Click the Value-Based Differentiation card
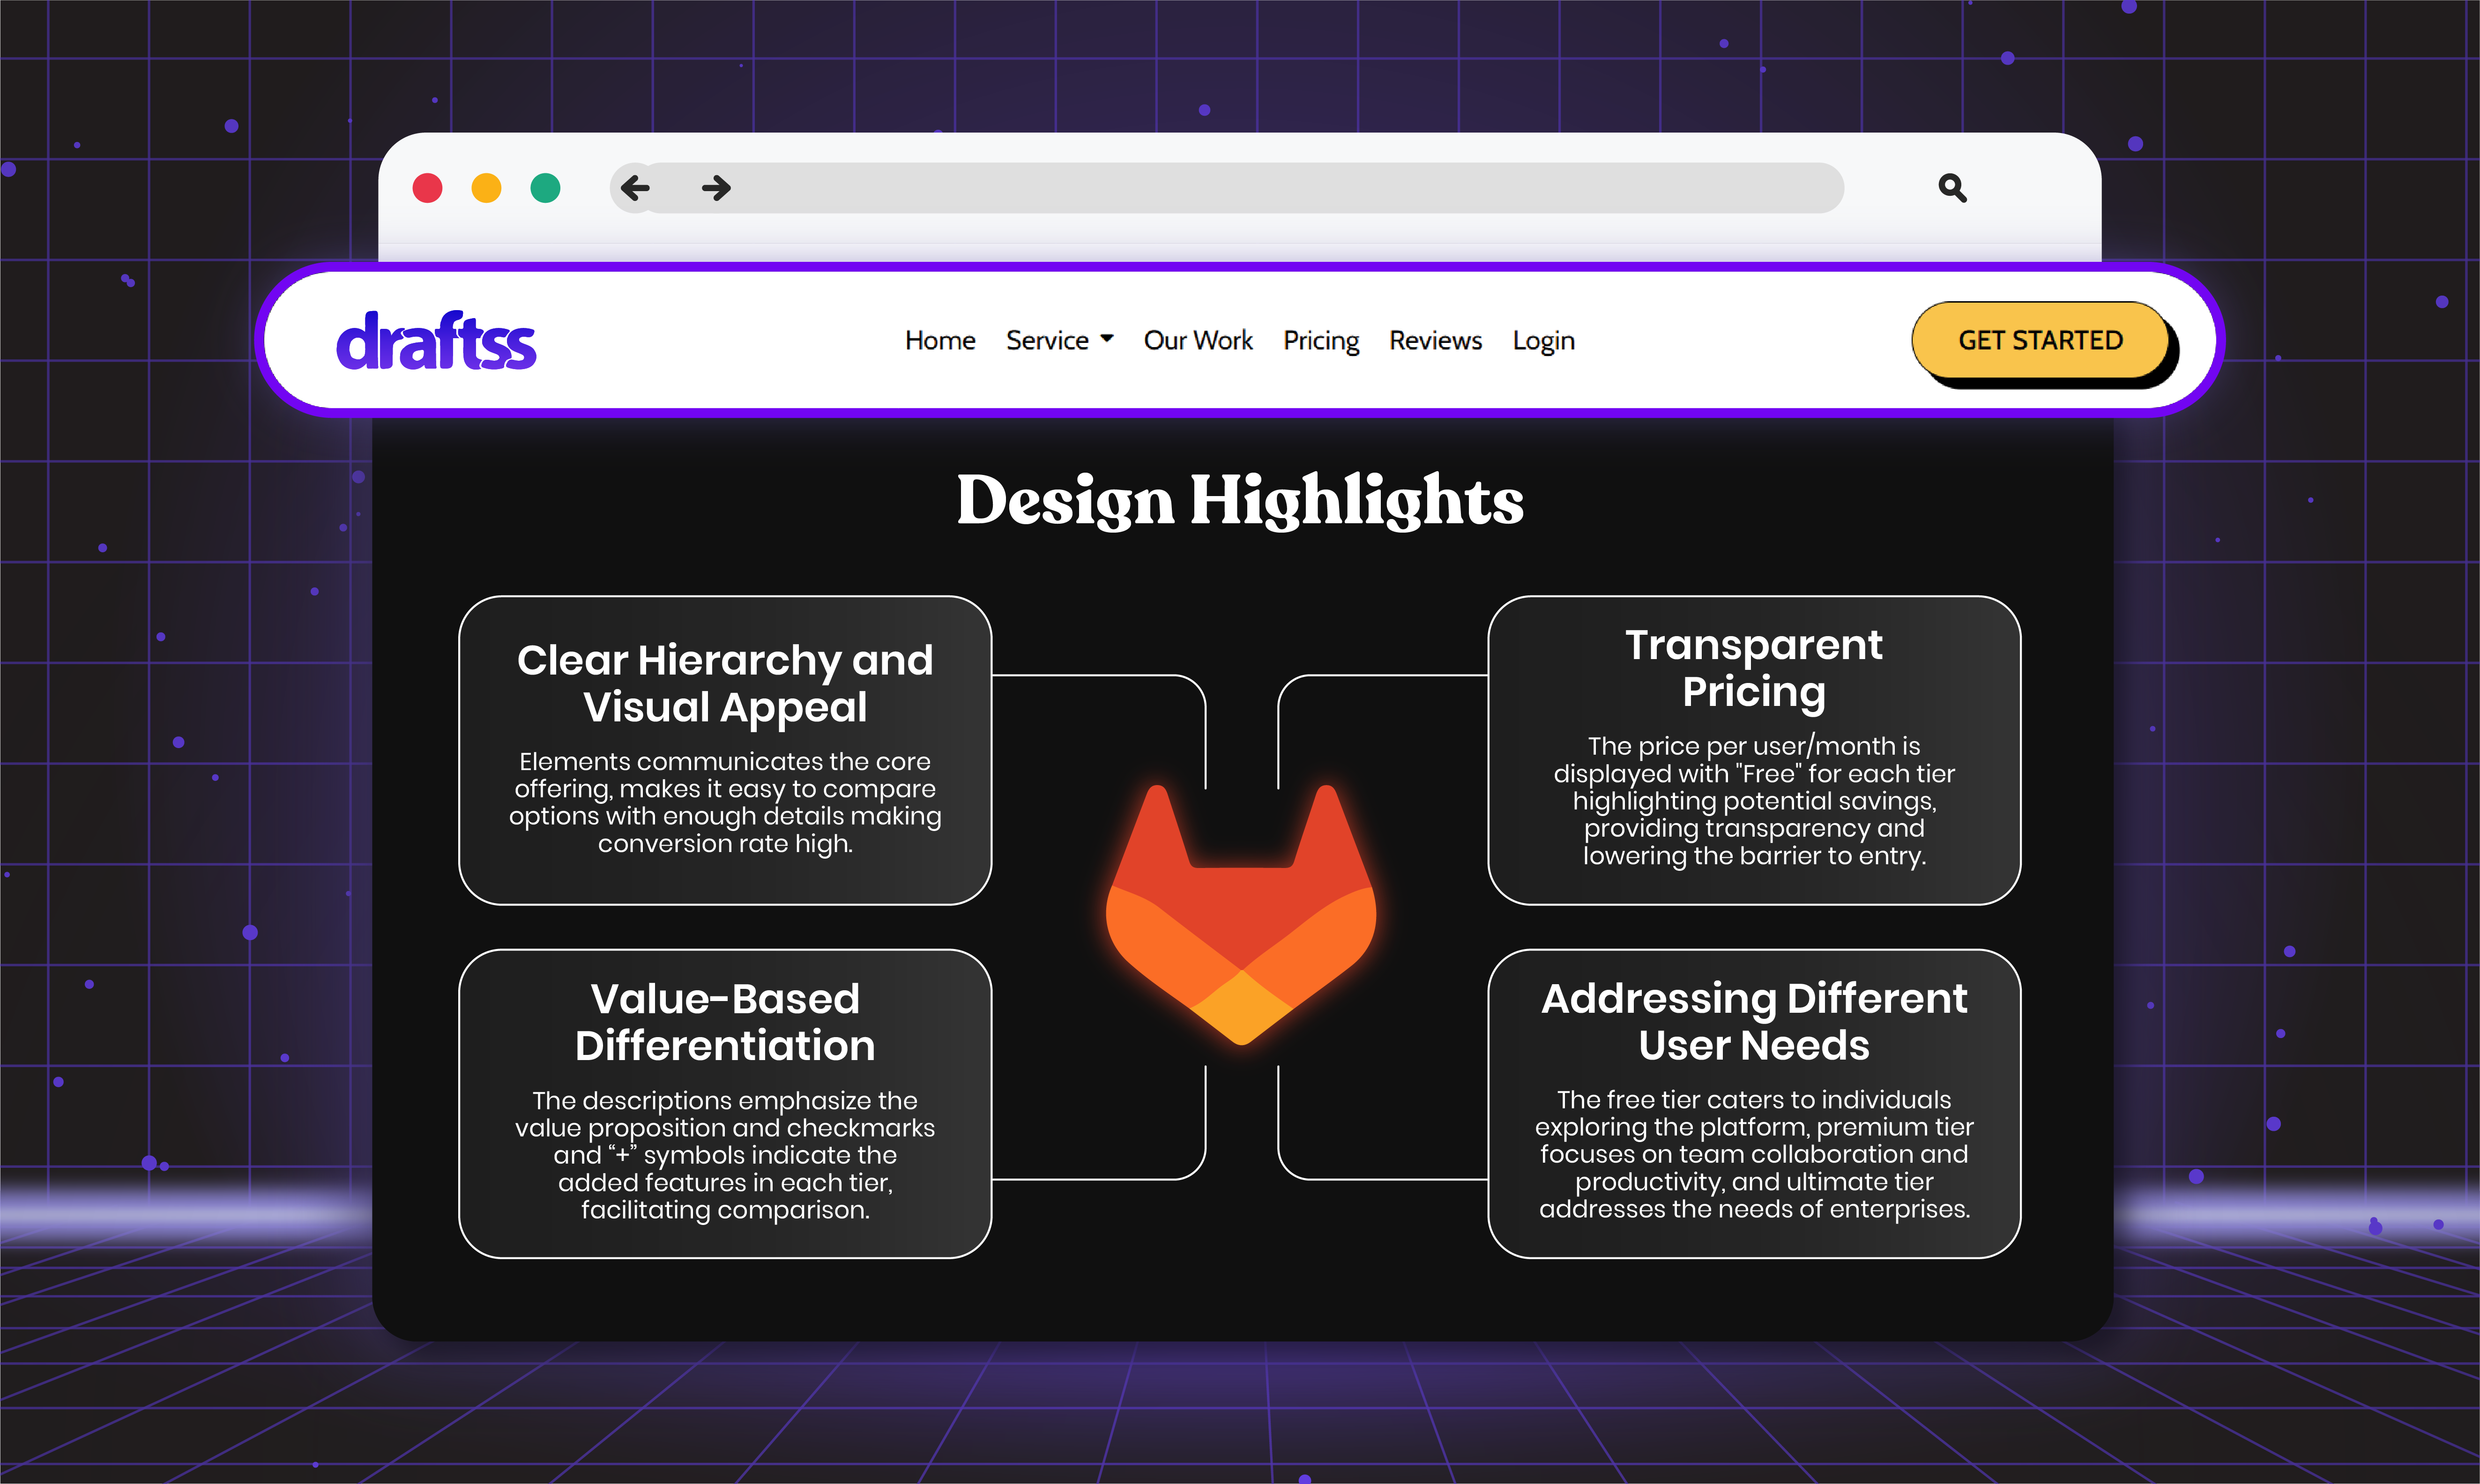Screen dimensions: 2480x1484 pos(725,1103)
